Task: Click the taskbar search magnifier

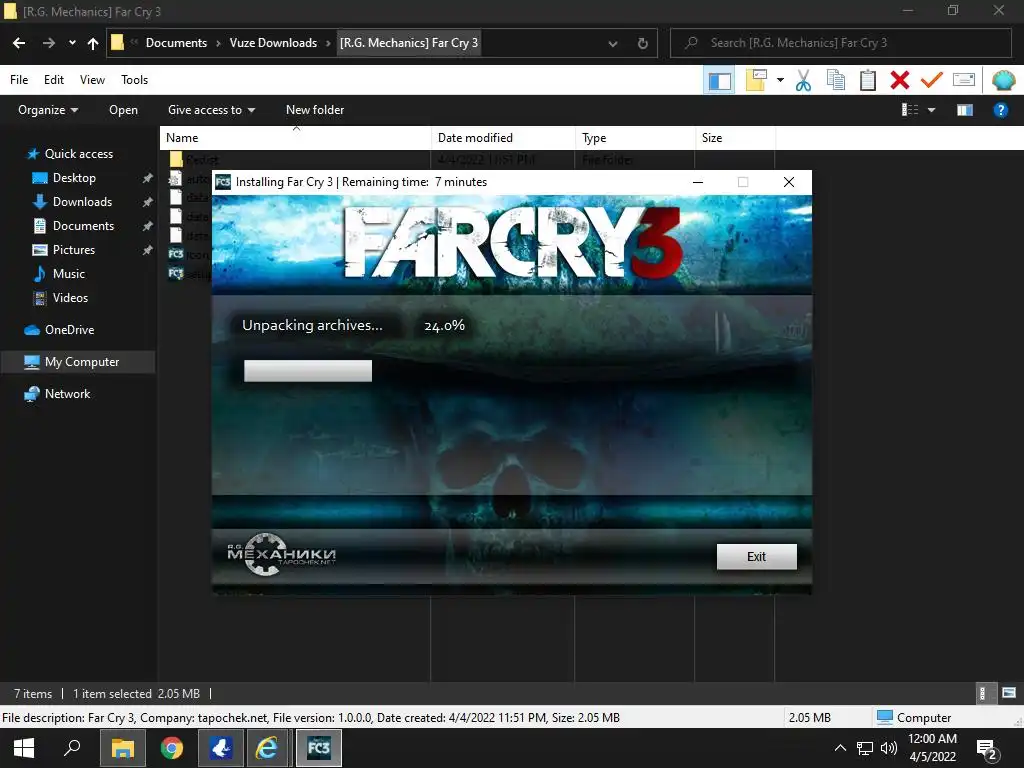Action: [72, 748]
